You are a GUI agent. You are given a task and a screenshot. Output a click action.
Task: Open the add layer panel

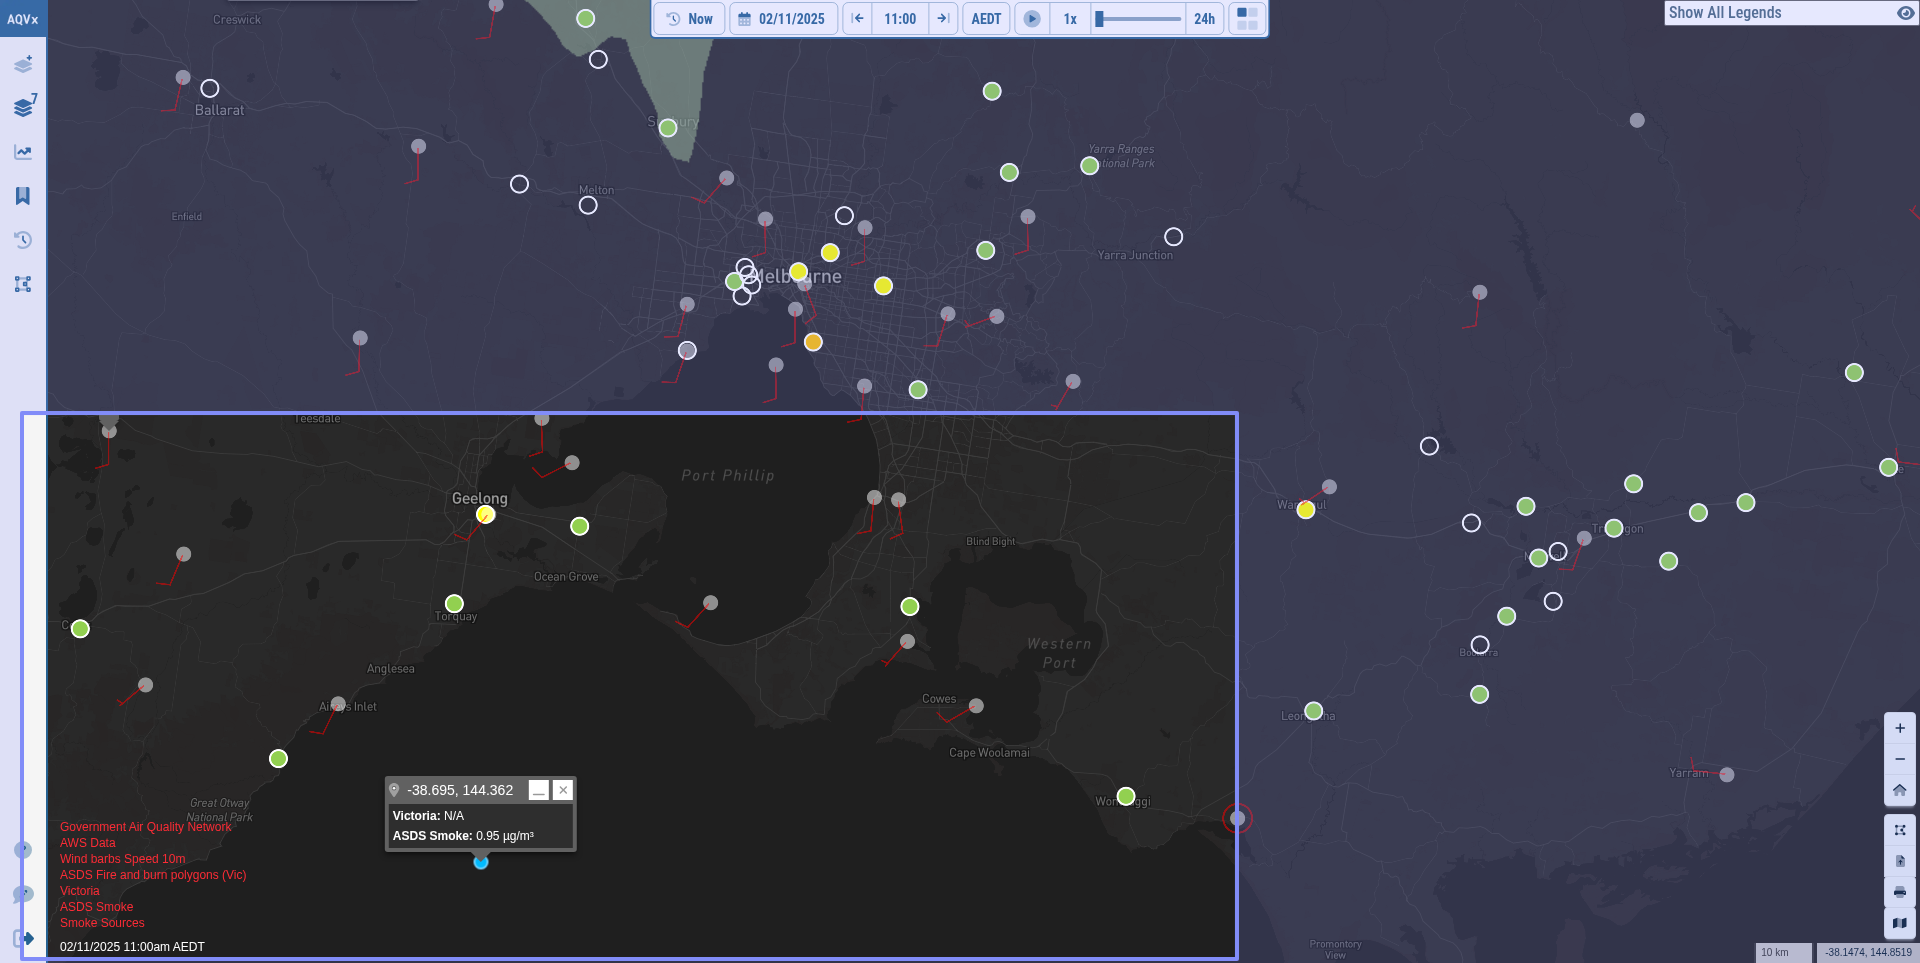tap(23, 64)
